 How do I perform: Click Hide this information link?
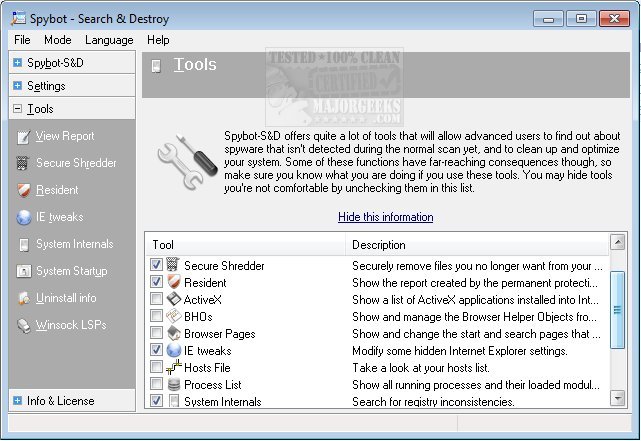pyautogui.click(x=385, y=217)
